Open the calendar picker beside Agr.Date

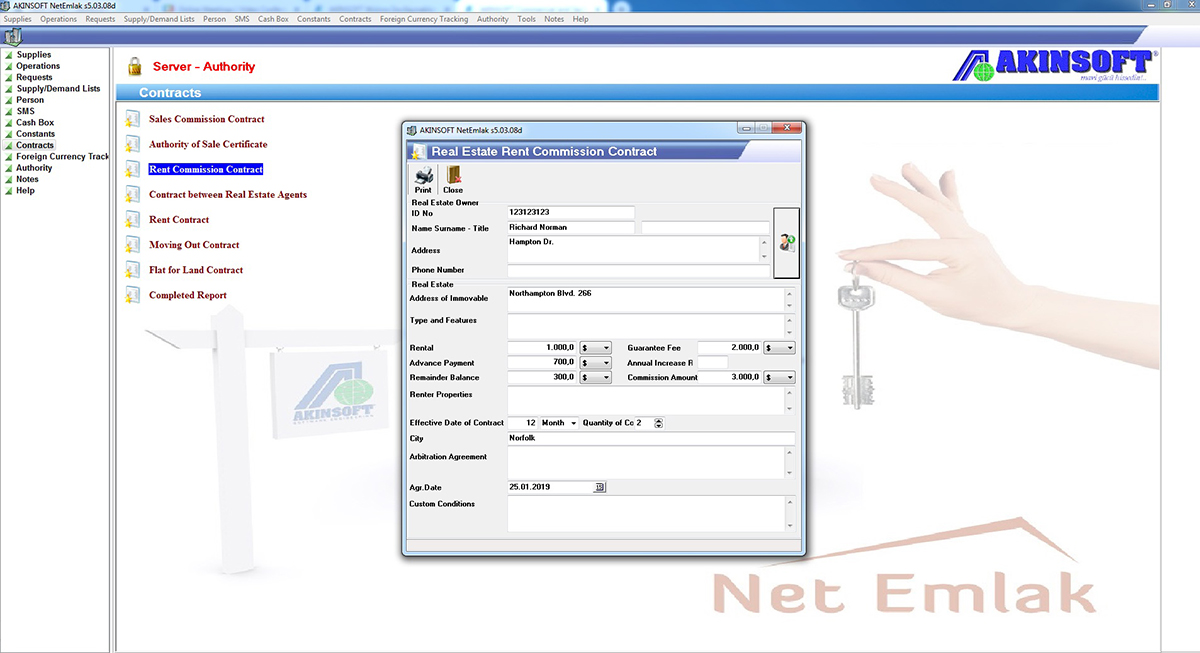[x=600, y=487]
